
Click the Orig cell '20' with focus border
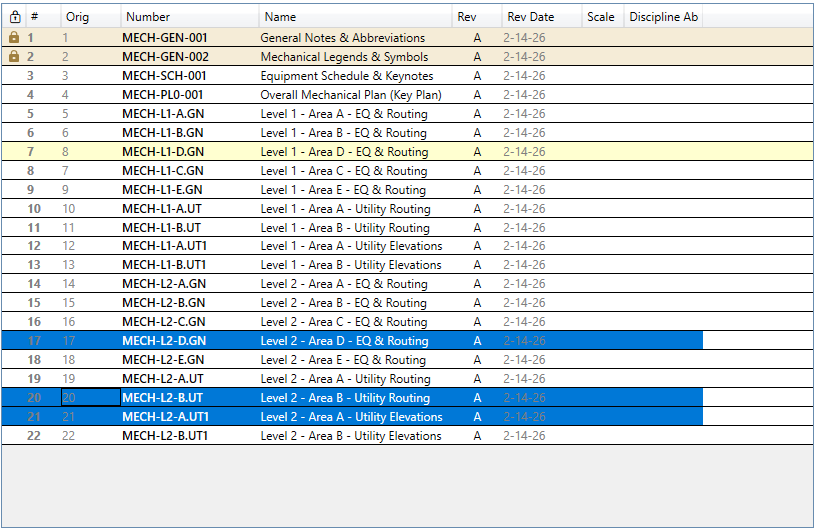tap(91, 397)
